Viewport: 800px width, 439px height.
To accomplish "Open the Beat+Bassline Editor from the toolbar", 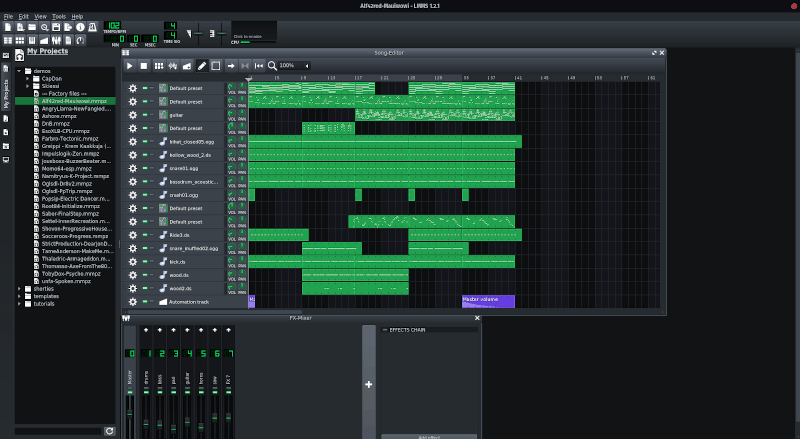I will [20, 40].
